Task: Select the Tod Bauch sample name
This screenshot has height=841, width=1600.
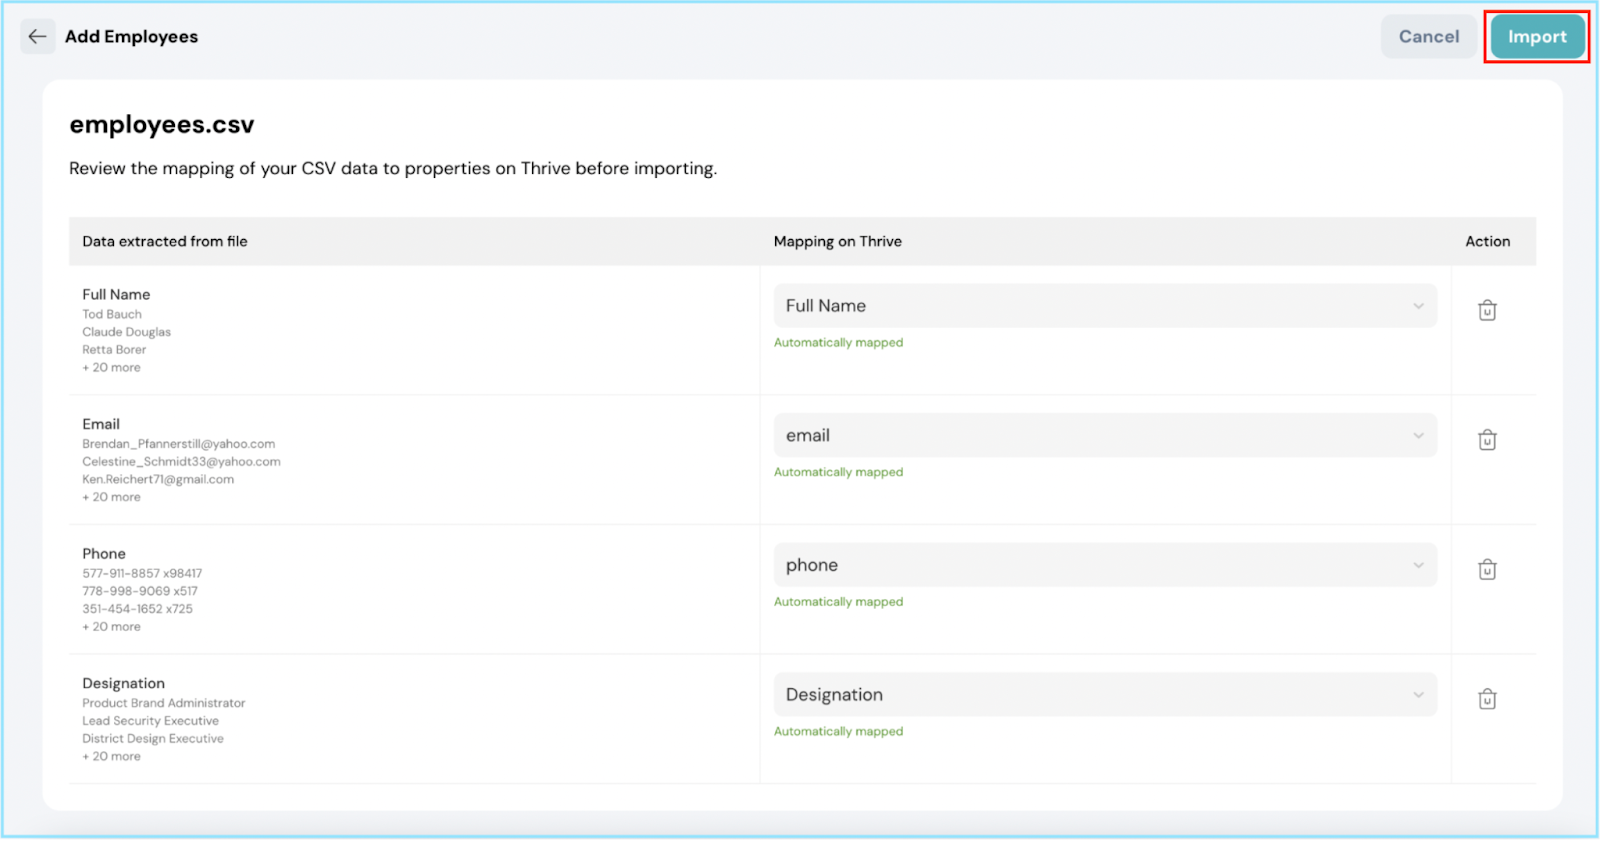Action: (x=112, y=314)
